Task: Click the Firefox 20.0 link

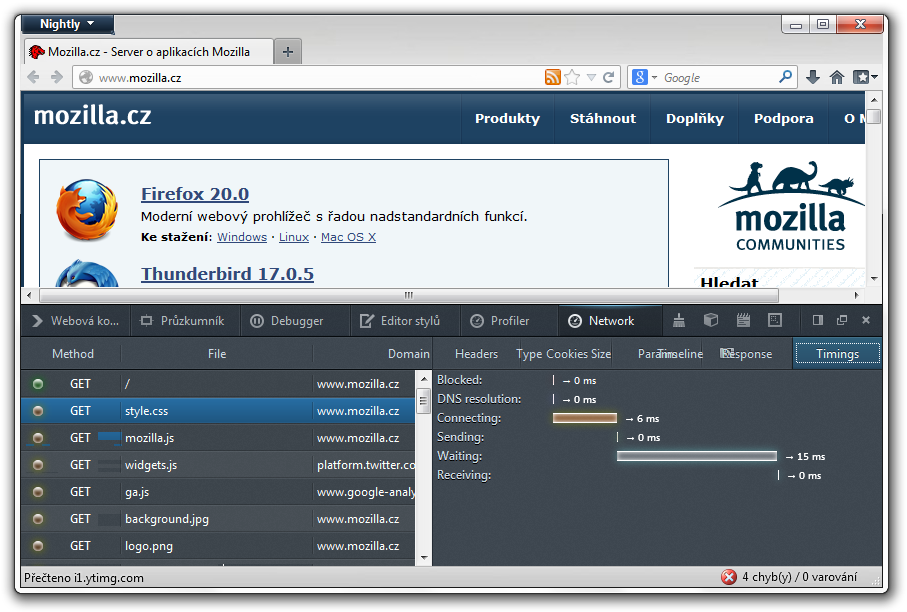Action: pyautogui.click(x=195, y=194)
